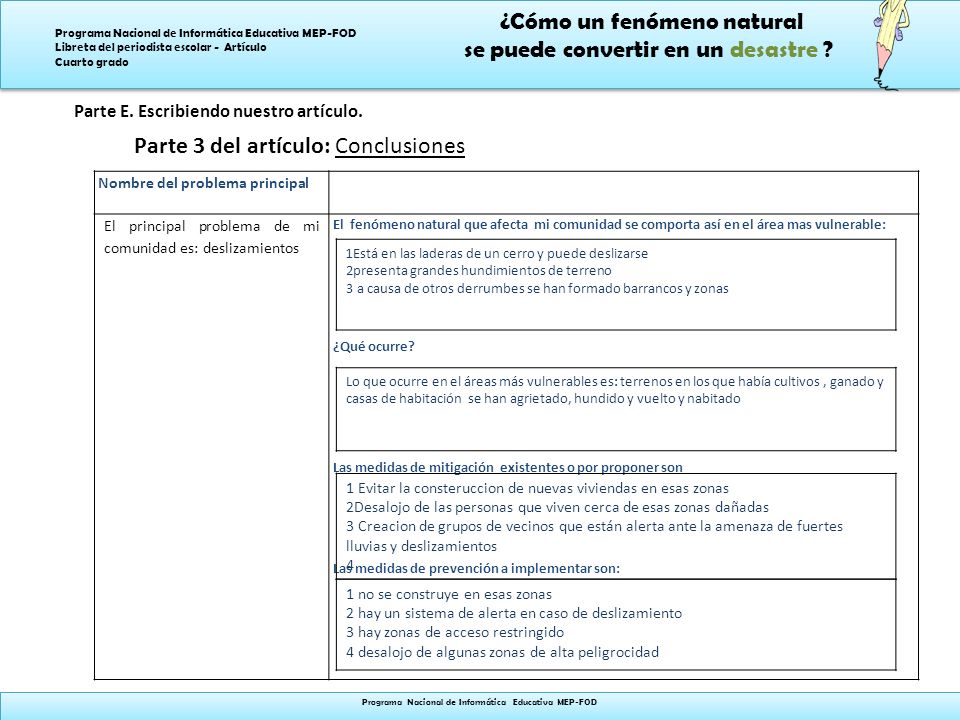Click '1 no se construye en esas zonas'
The width and height of the screenshot is (960, 720).
click(x=449, y=594)
